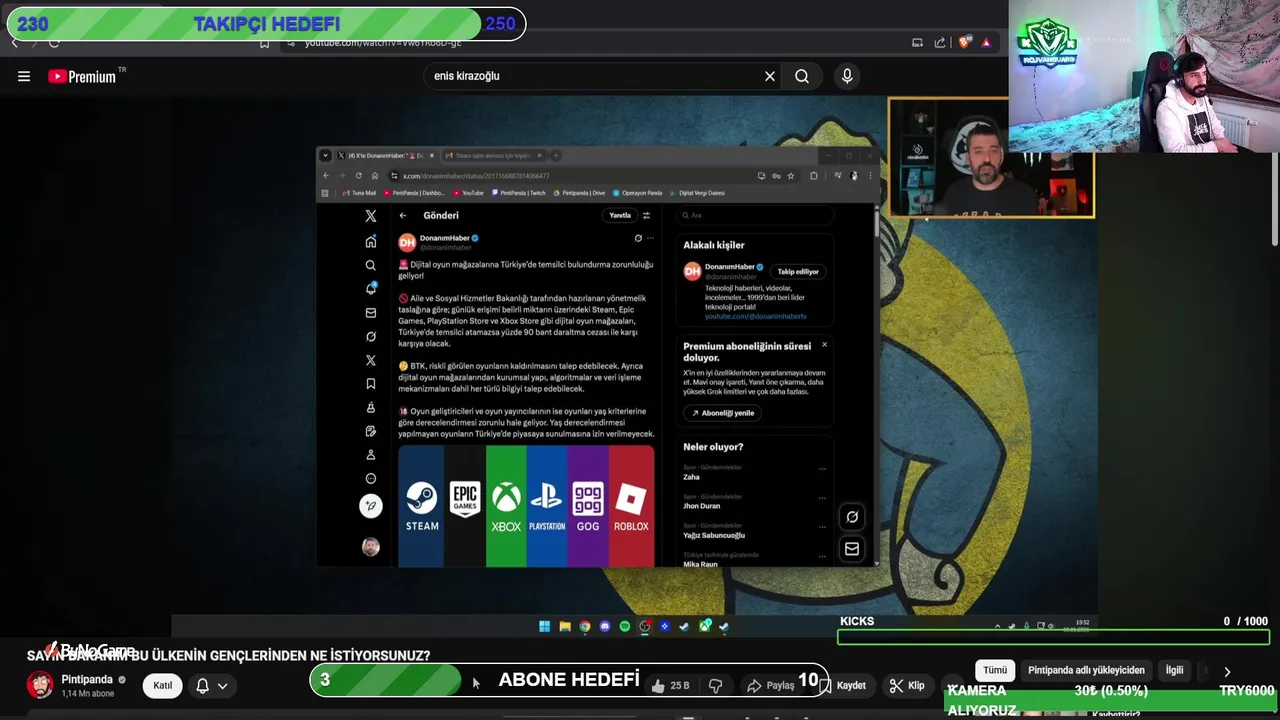Click the YouTube search magnifier button
This screenshot has height=720, width=1280.
tap(802, 76)
